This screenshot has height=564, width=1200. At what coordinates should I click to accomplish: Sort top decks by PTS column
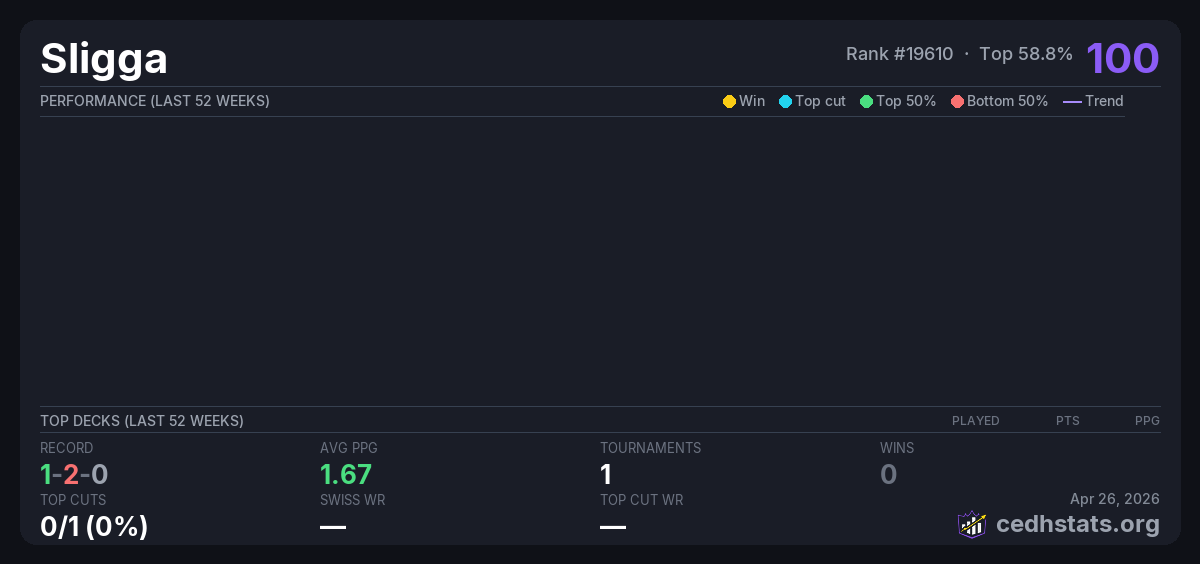pyautogui.click(x=1067, y=421)
